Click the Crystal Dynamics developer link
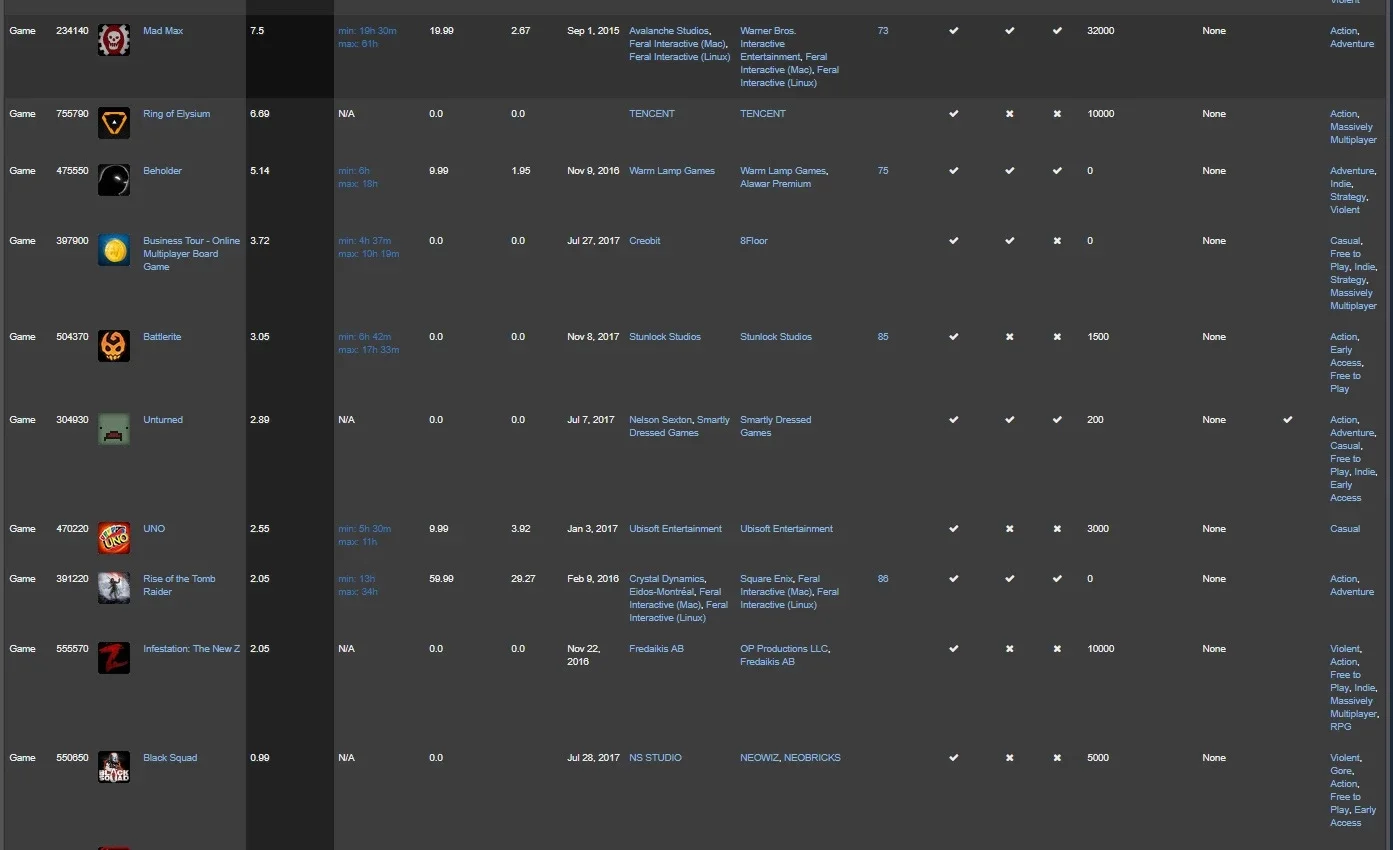Screen dimensions: 1393x850 pos(666,579)
